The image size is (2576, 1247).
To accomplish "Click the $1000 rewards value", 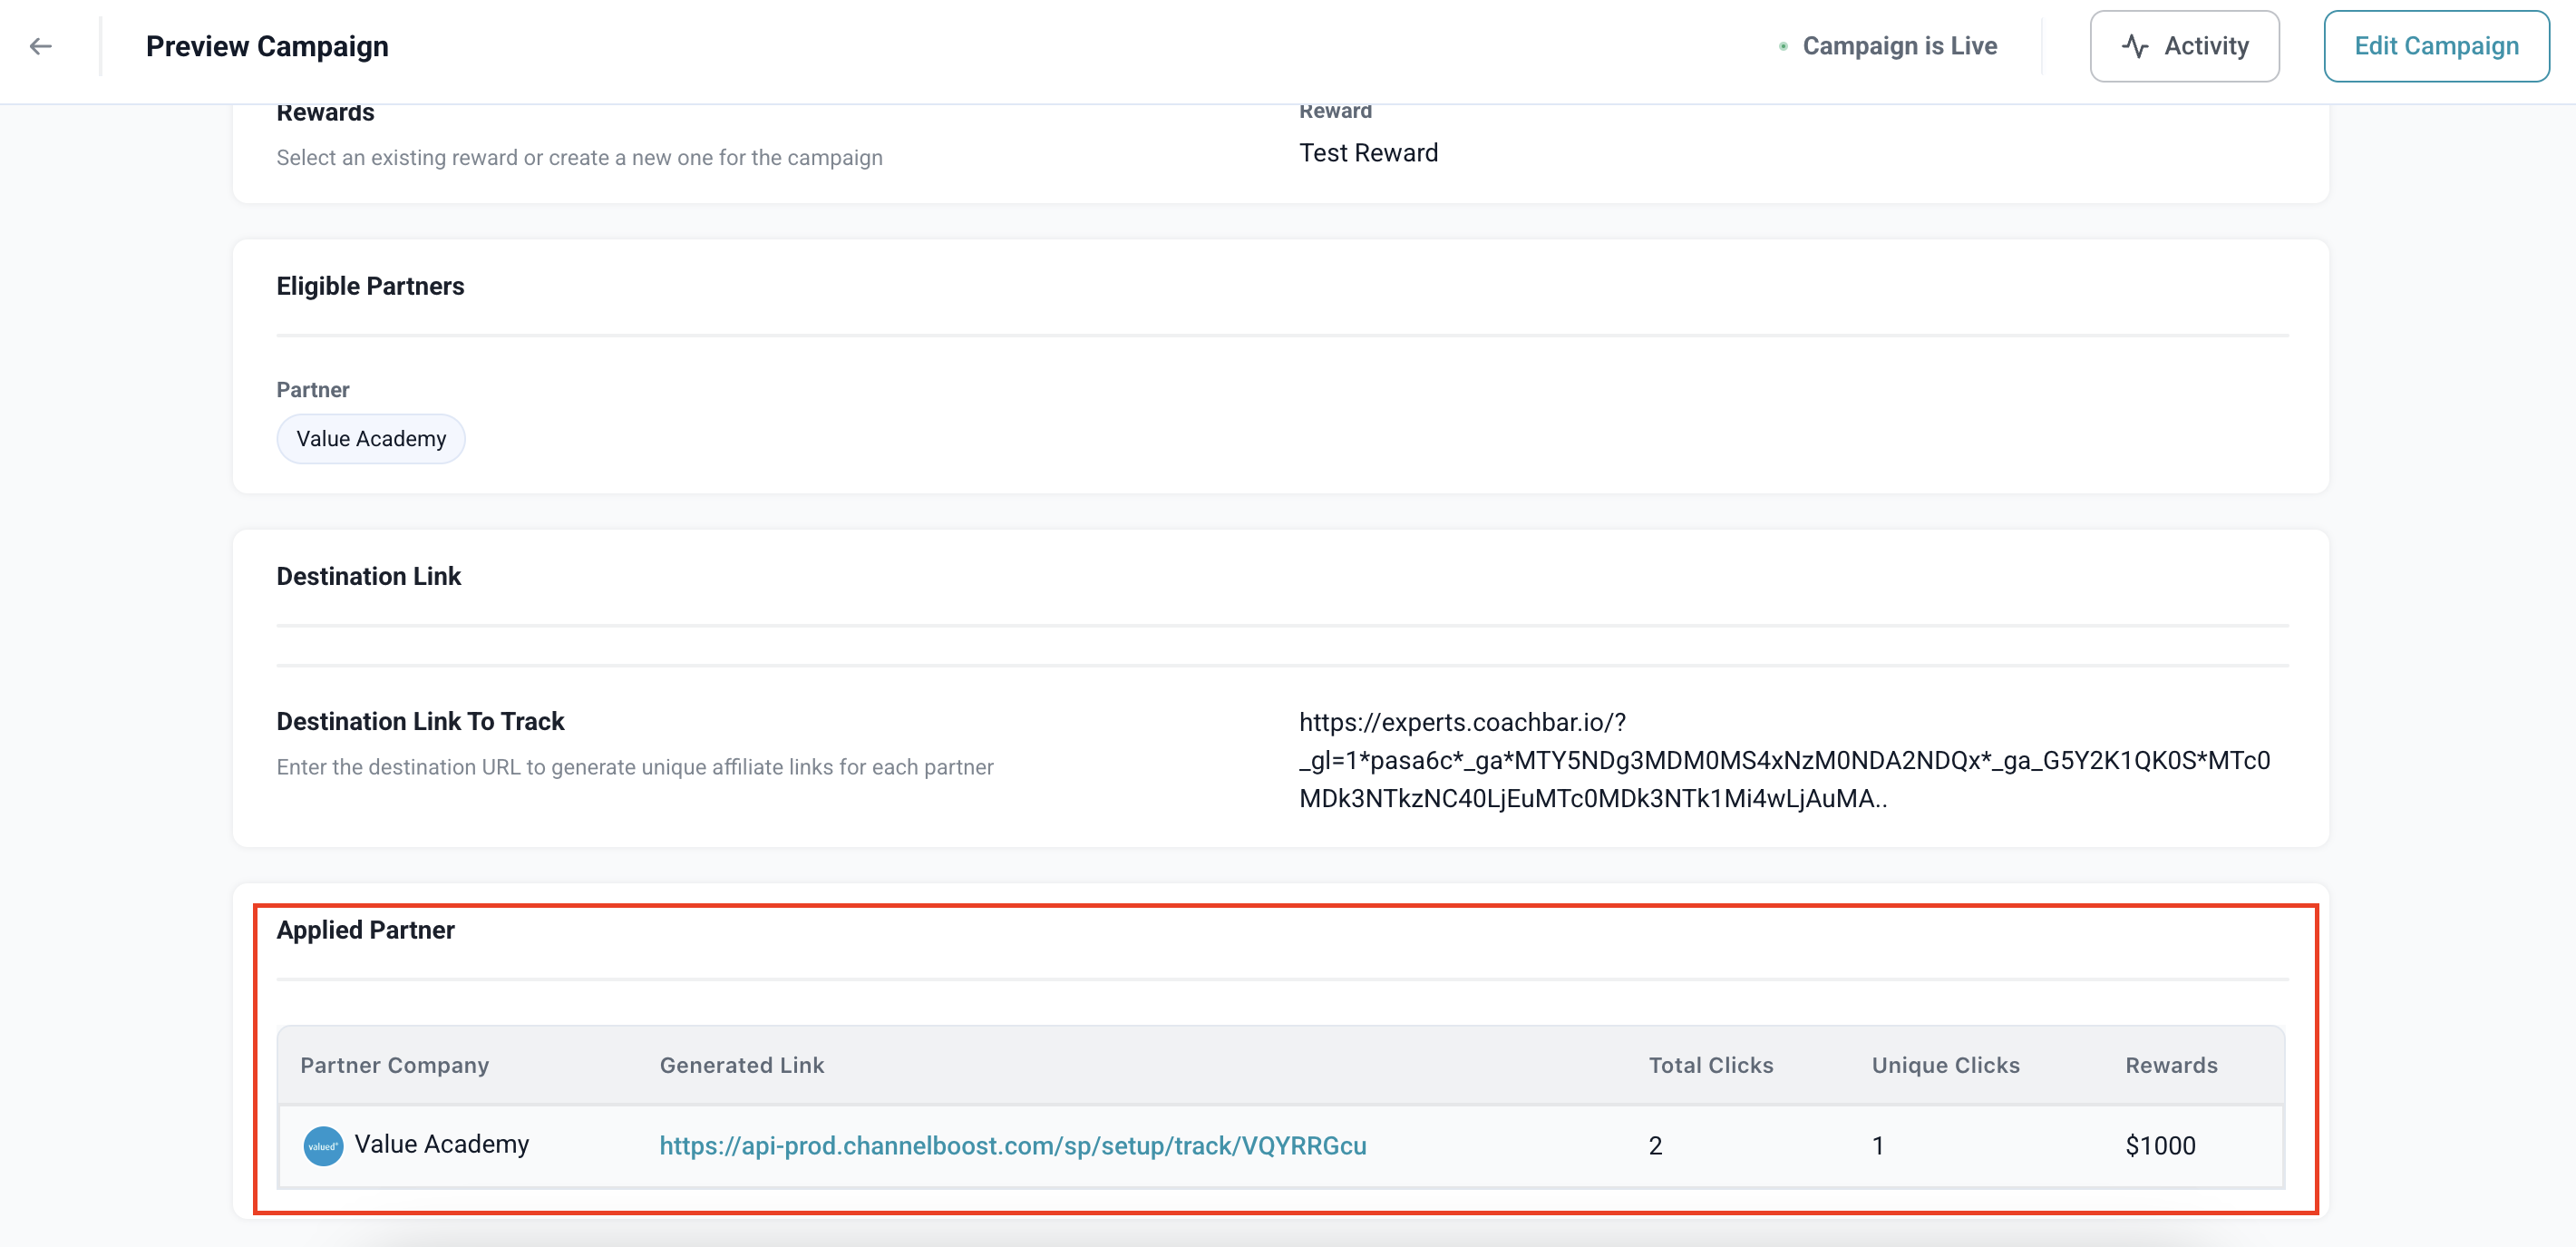I will tap(2159, 1145).
